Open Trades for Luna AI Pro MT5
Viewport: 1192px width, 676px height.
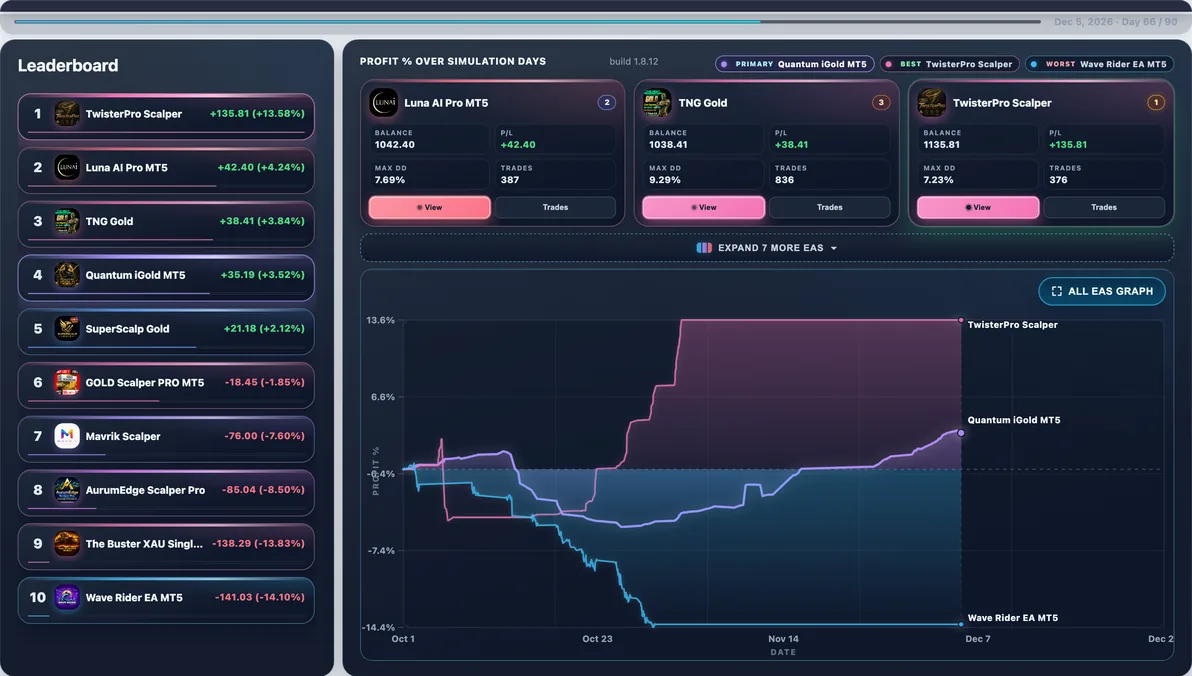pyautogui.click(x=555, y=208)
